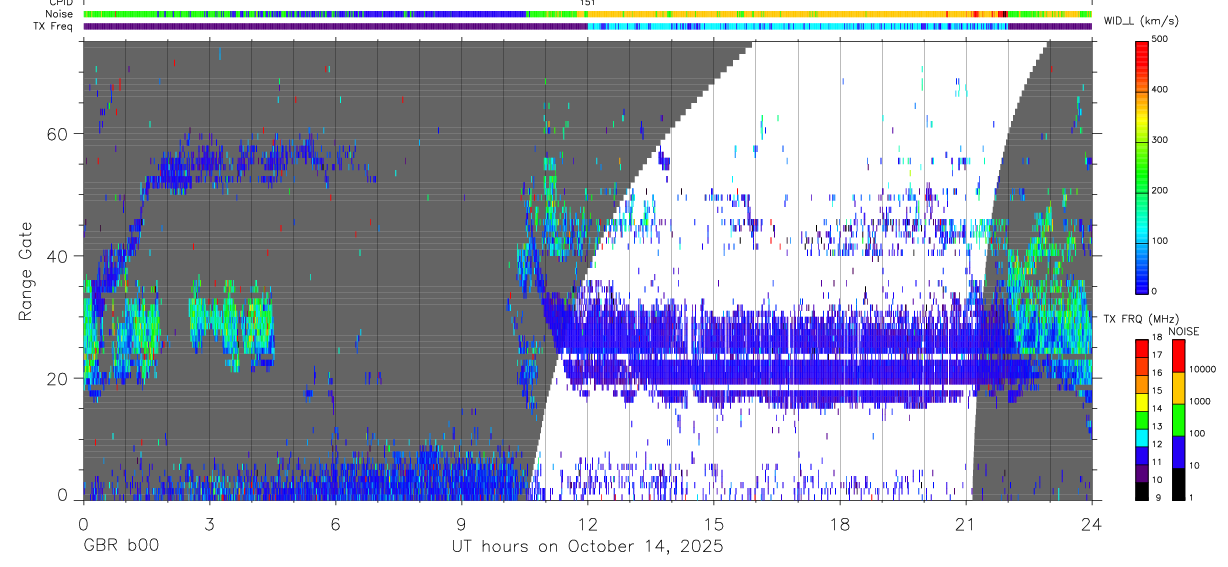Pick the cyan 12–13 MHz swatch in TX FRQ legend
1228x567 pixels.
pyautogui.click(x=1141, y=437)
